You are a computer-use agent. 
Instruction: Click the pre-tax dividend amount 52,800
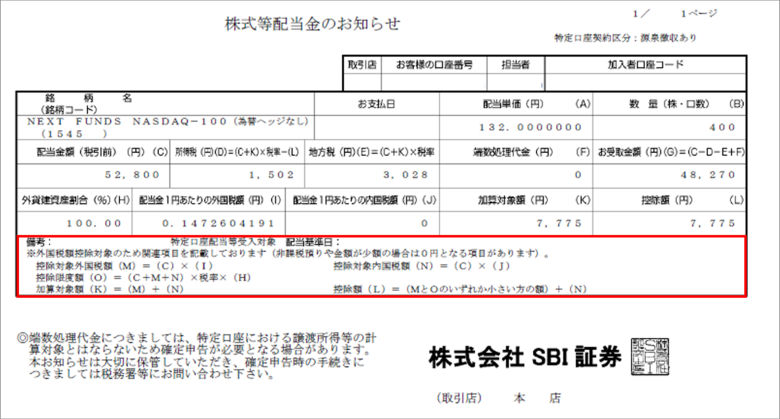(x=132, y=175)
